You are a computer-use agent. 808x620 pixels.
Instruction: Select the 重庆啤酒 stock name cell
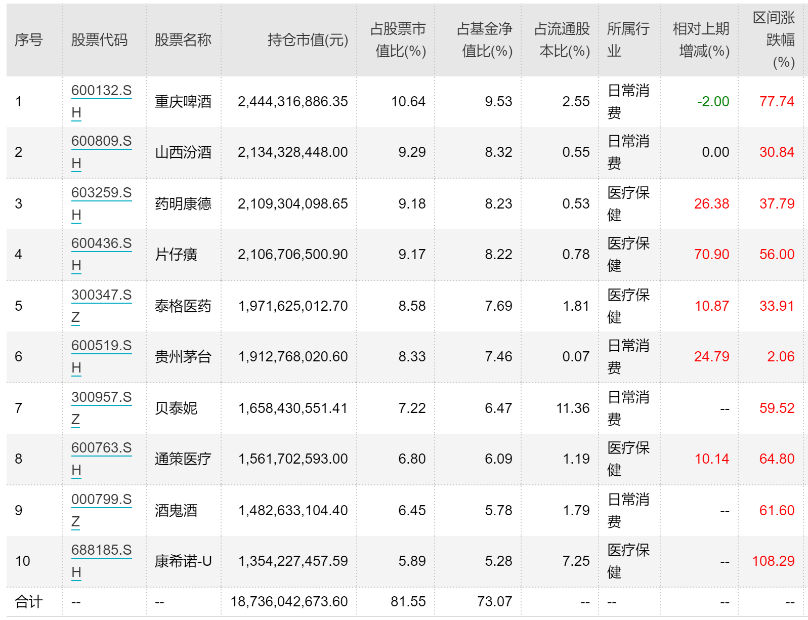coord(183,101)
